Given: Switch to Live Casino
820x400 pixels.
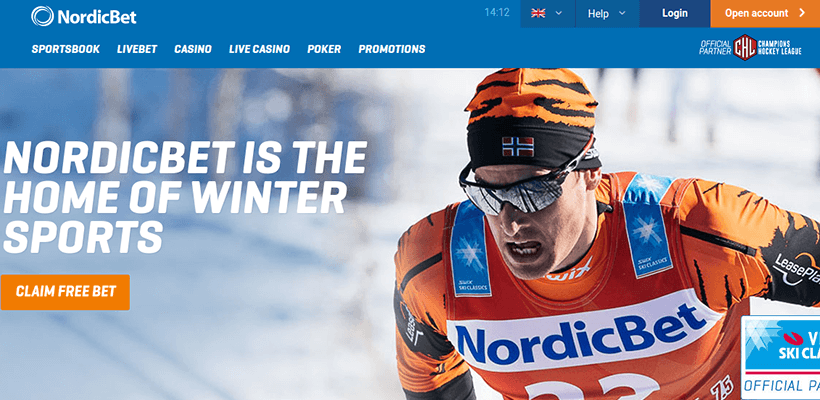Looking at the screenshot, I should [259, 49].
